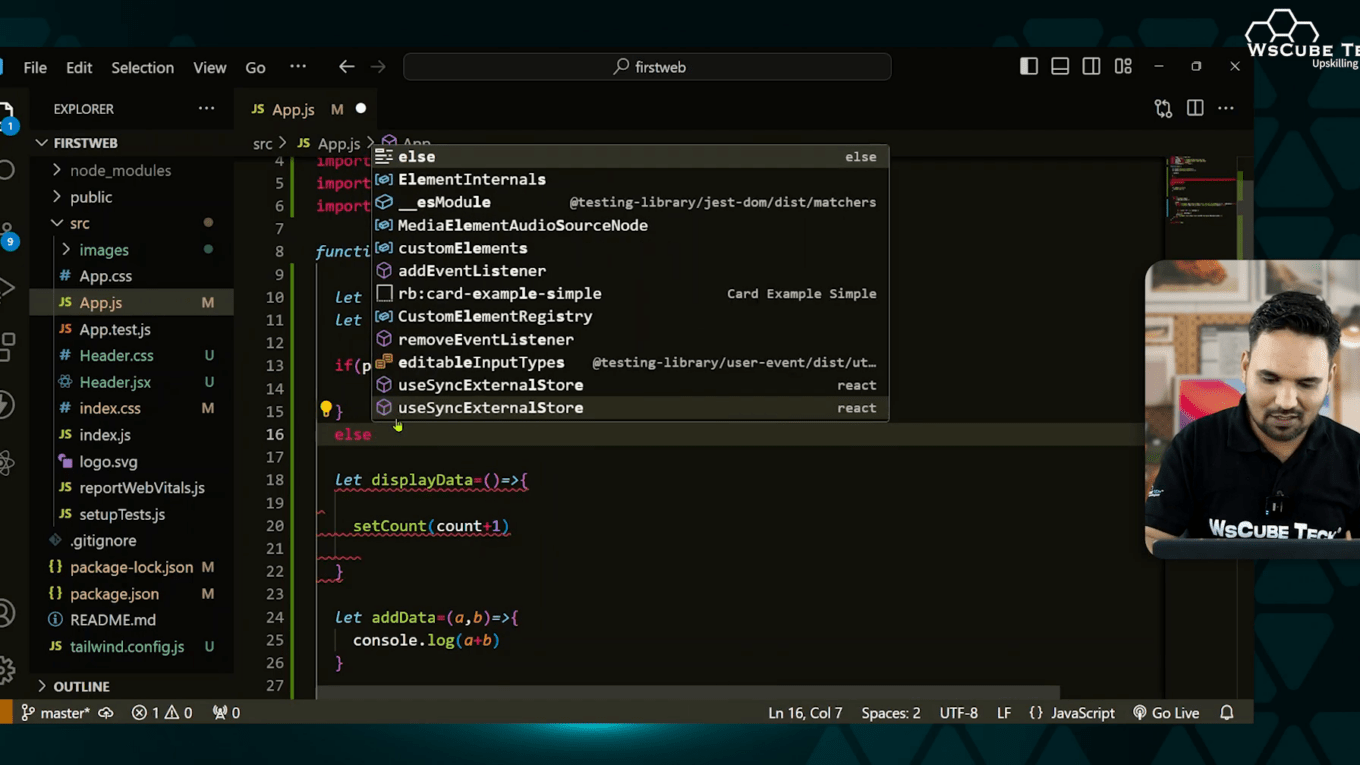Open Header.css in the explorer

tap(117, 356)
